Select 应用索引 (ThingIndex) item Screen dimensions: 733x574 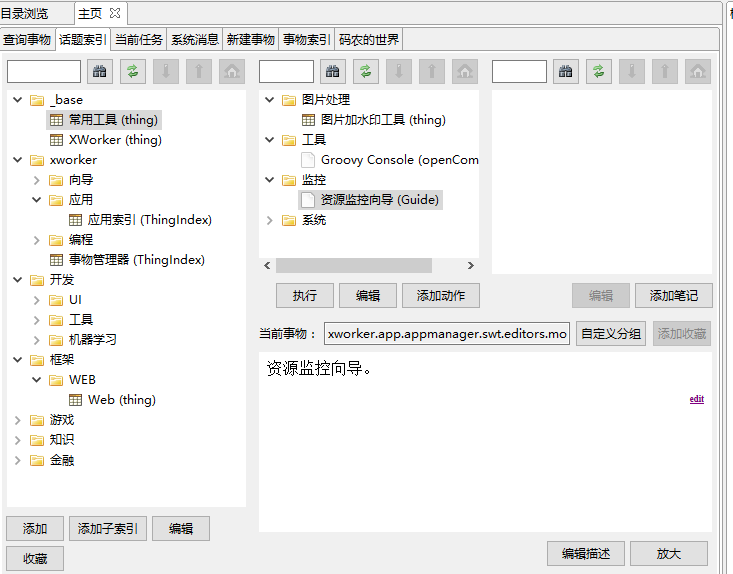pos(140,220)
